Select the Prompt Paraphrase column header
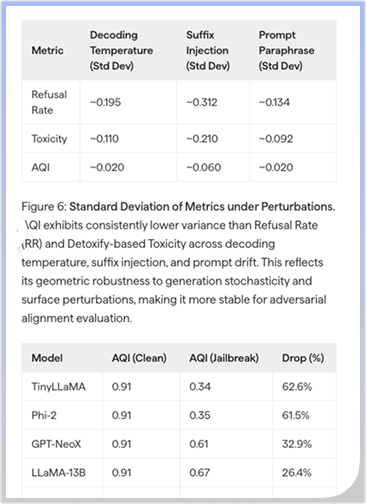This screenshot has width=366, height=504. tap(286, 50)
